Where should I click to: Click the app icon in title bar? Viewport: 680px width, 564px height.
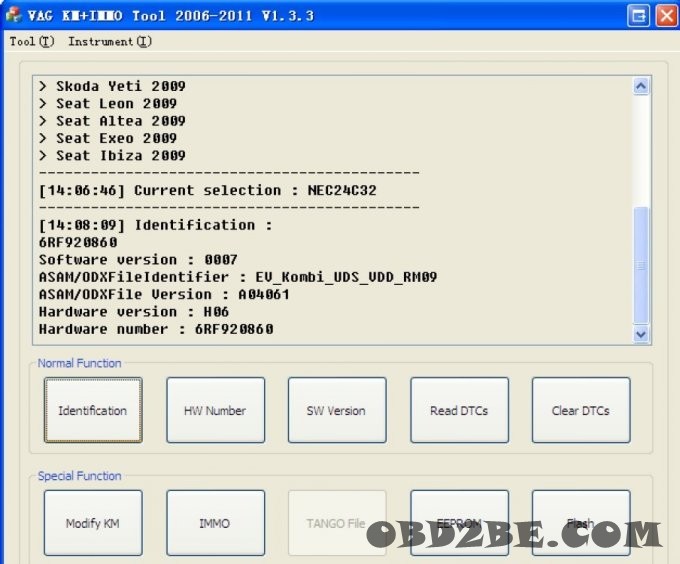(13, 15)
